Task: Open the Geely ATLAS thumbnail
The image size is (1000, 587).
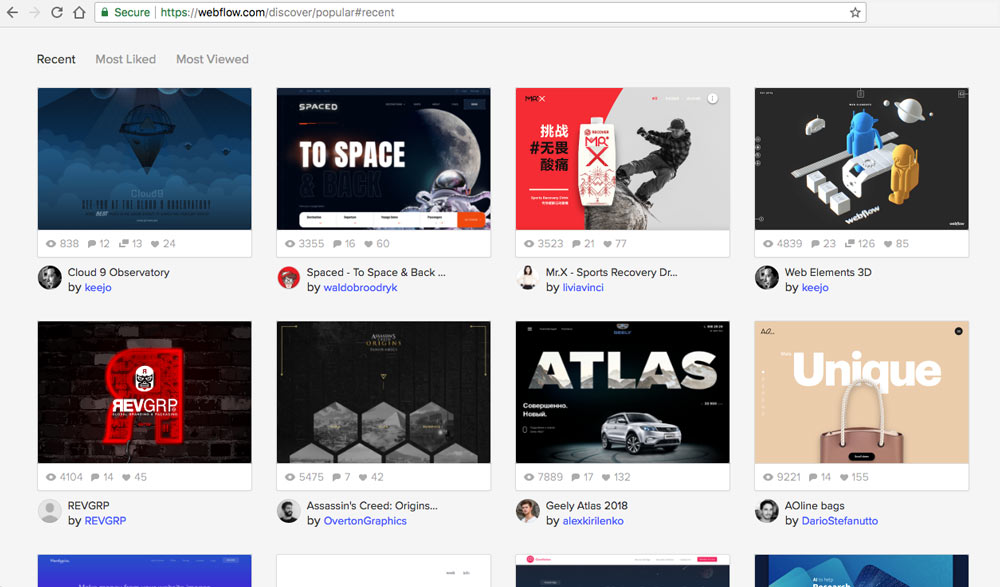Action: pos(622,392)
